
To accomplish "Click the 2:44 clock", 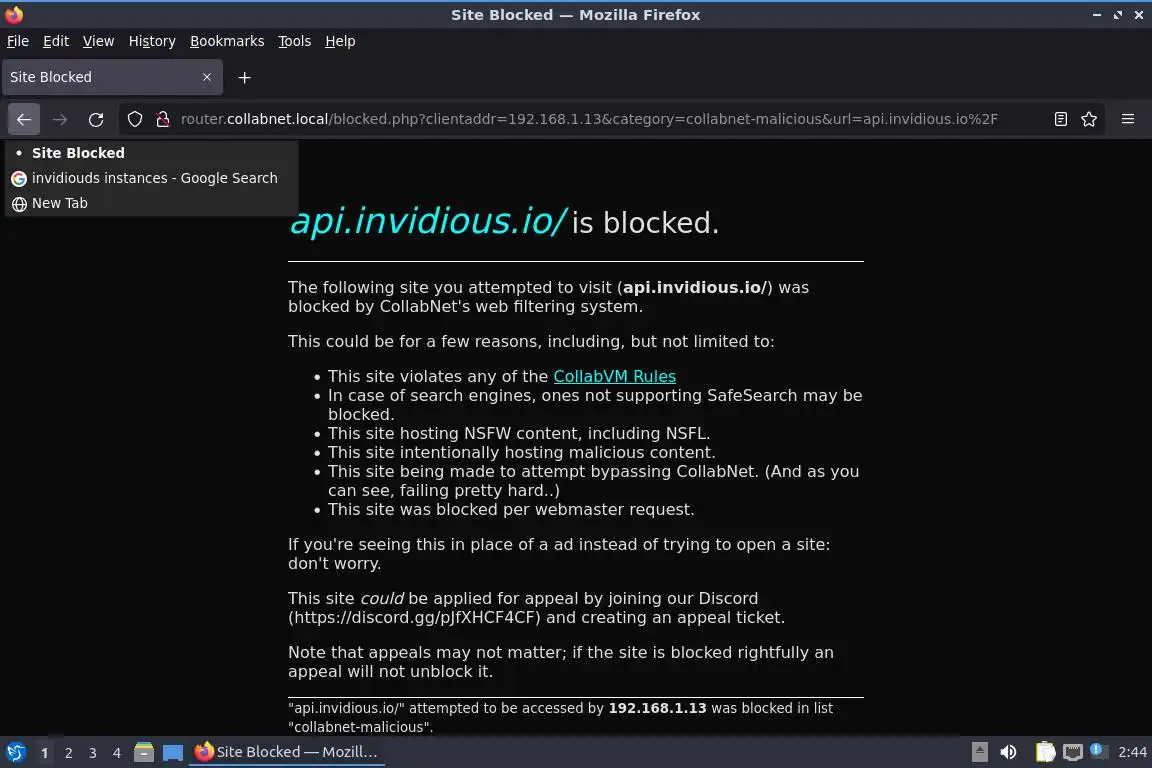I will (1132, 752).
